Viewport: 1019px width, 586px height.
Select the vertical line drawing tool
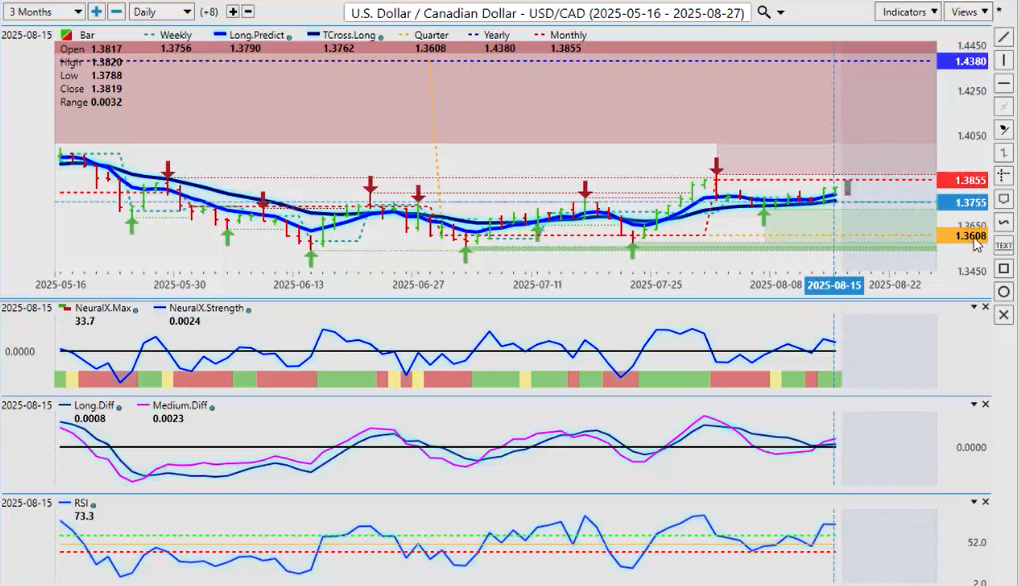[x=1004, y=61]
